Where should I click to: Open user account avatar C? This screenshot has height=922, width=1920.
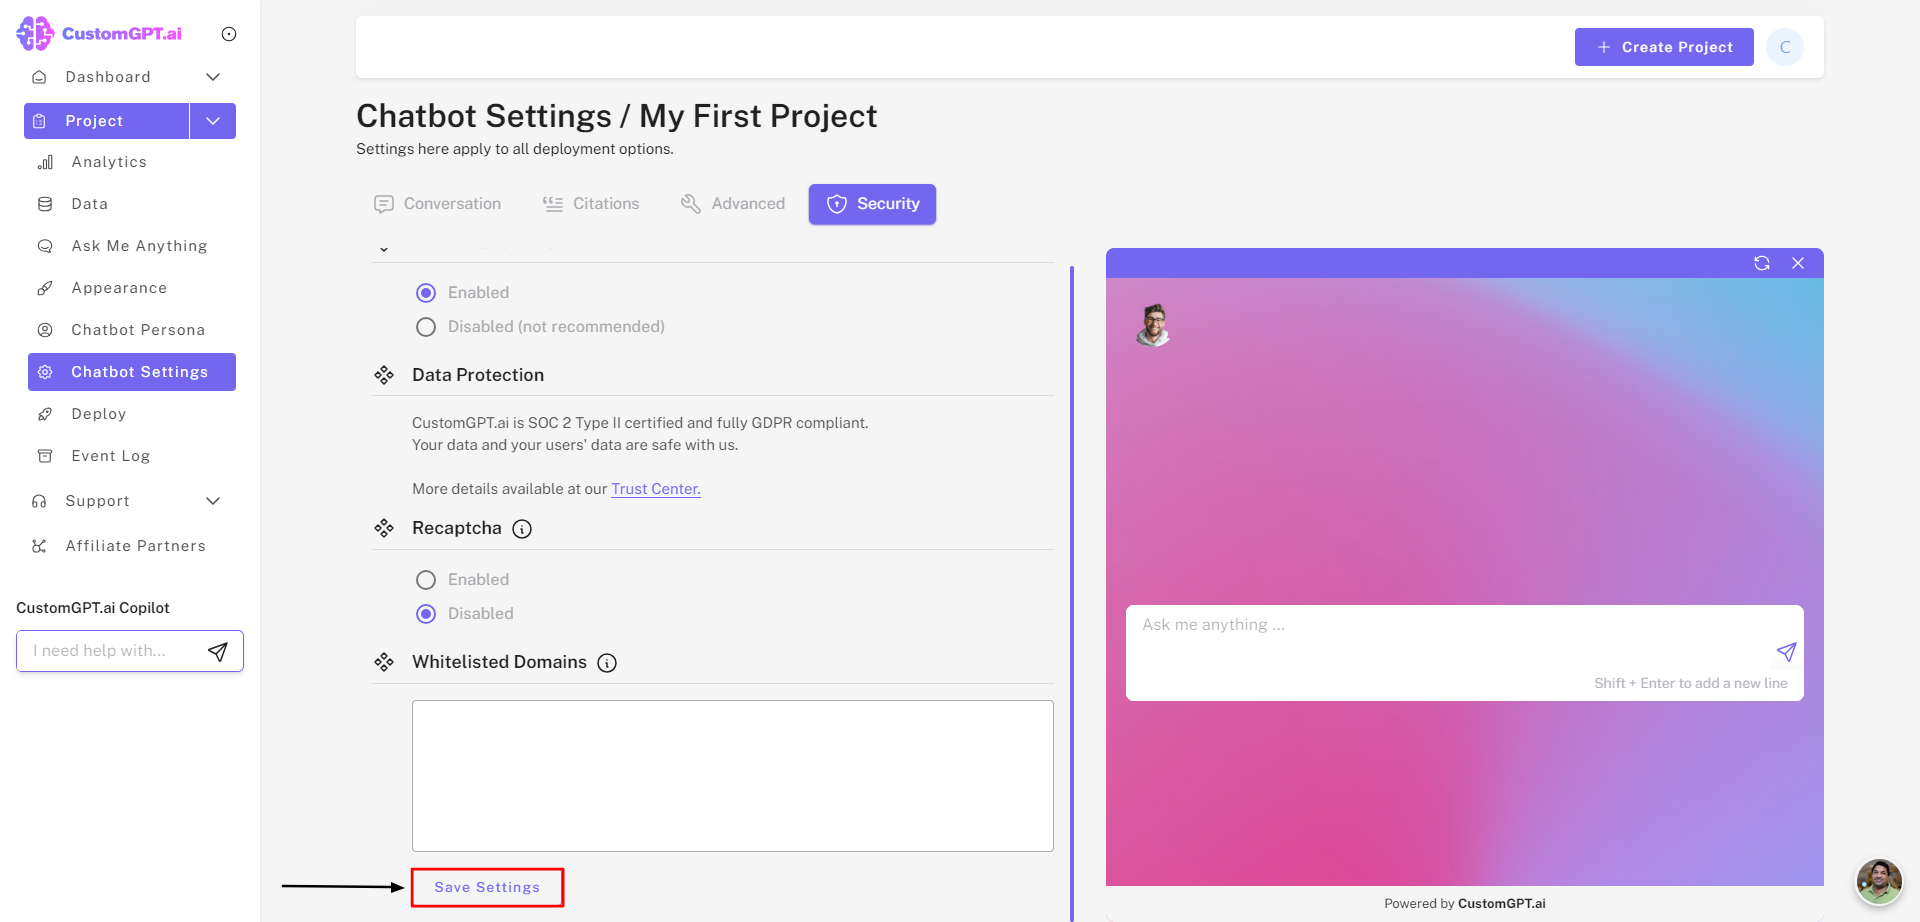(1785, 47)
